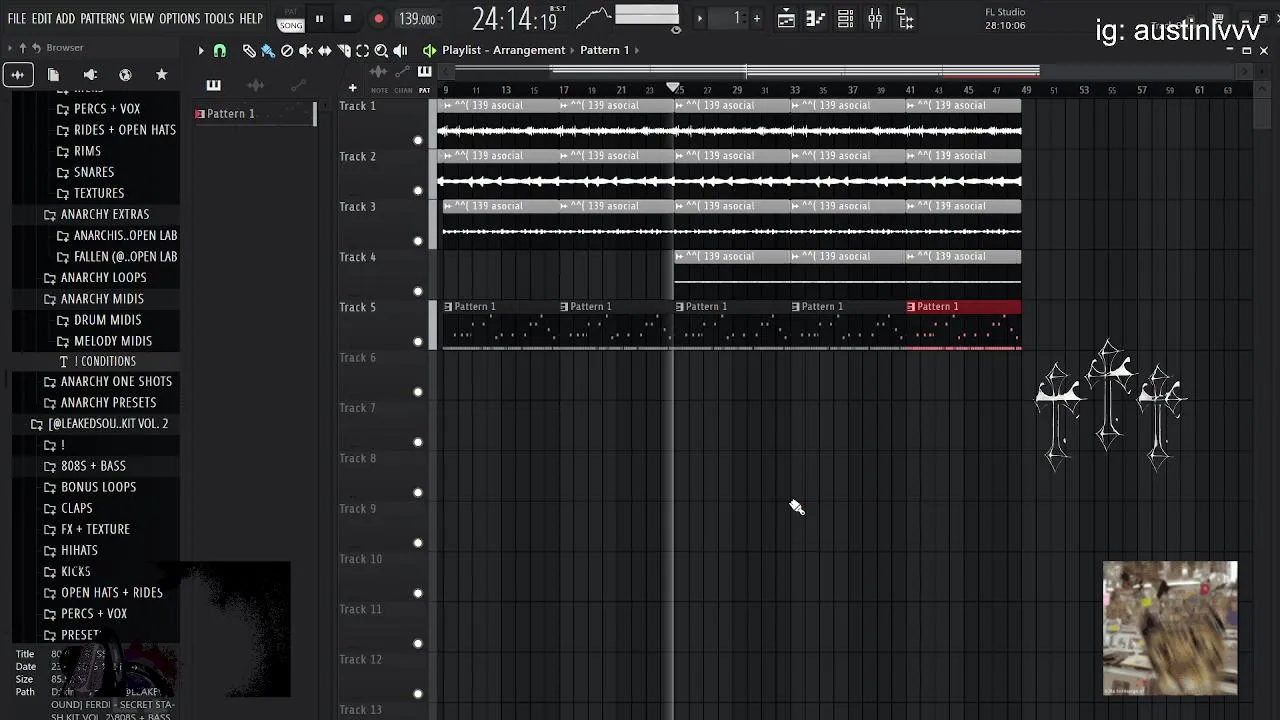Switch playlist focus to CHAN
Screen dimensions: 1280x720
(x=403, y=90)
